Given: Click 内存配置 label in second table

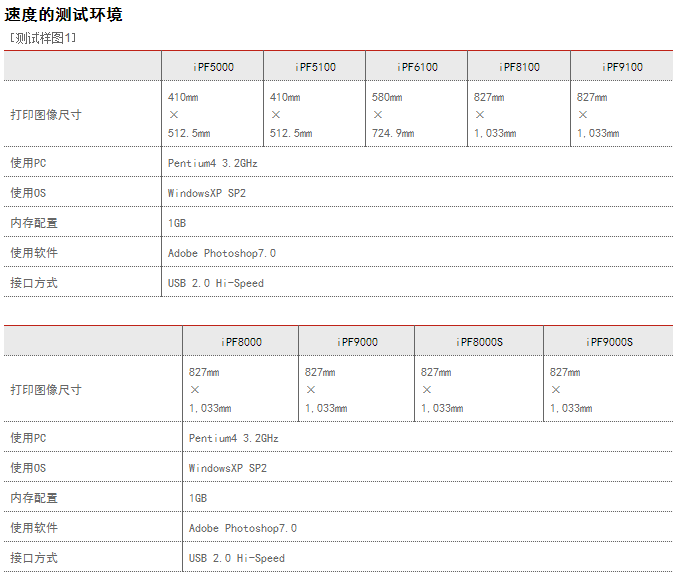Looking at the screenshot, I should pyautogui.click(x=34, y=498).
